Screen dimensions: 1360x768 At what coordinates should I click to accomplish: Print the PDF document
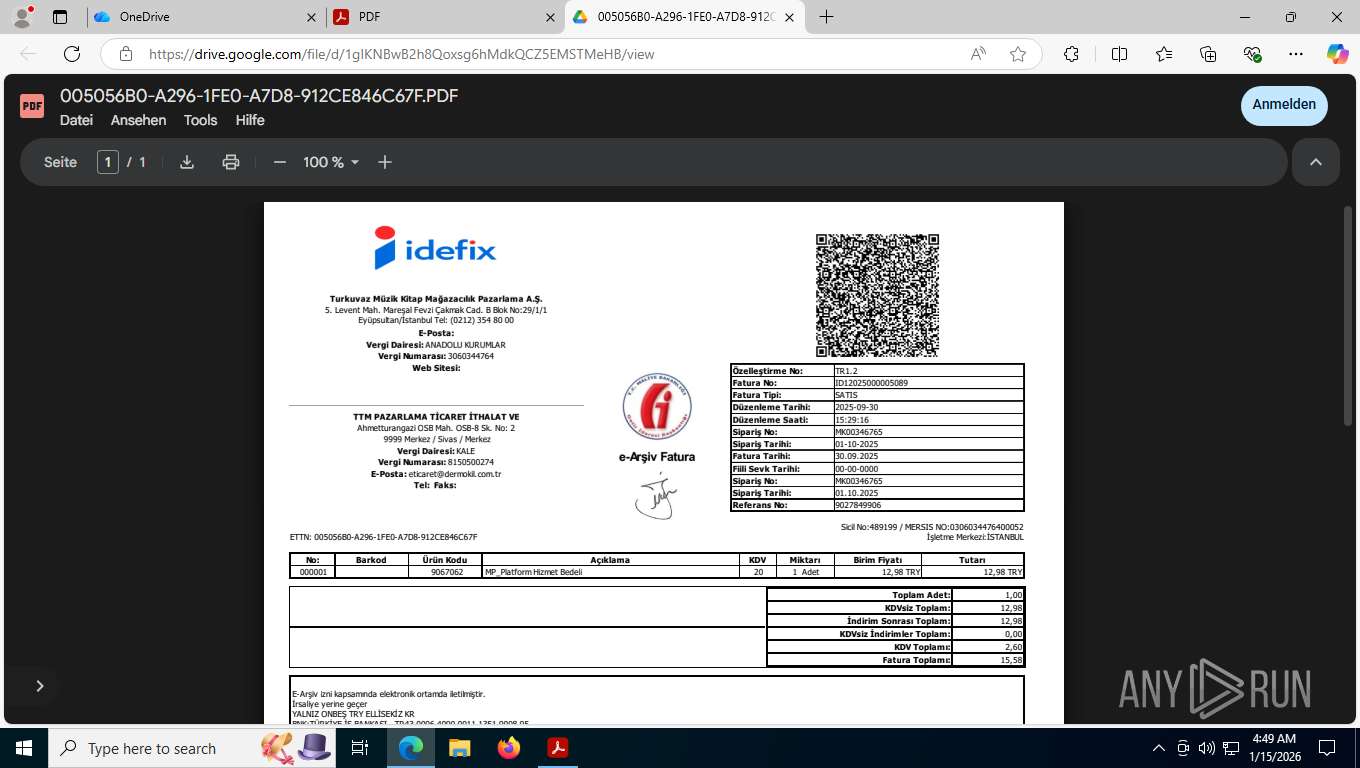tap(231, 162)
